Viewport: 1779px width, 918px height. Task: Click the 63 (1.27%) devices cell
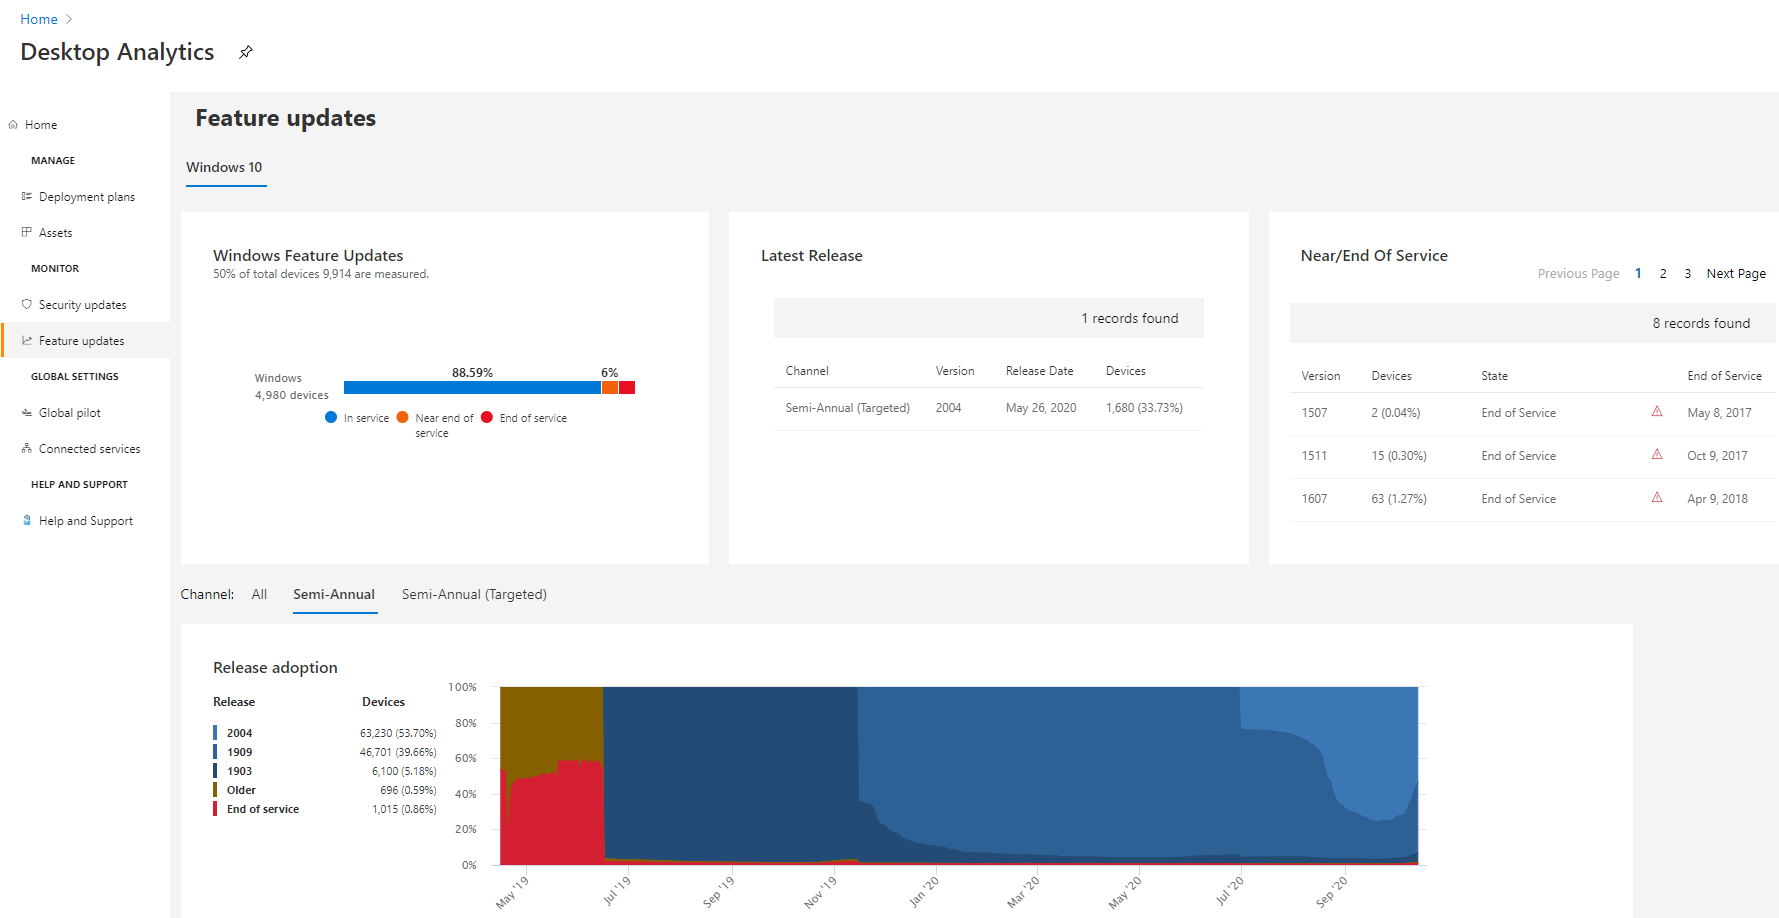point(1399,499)
